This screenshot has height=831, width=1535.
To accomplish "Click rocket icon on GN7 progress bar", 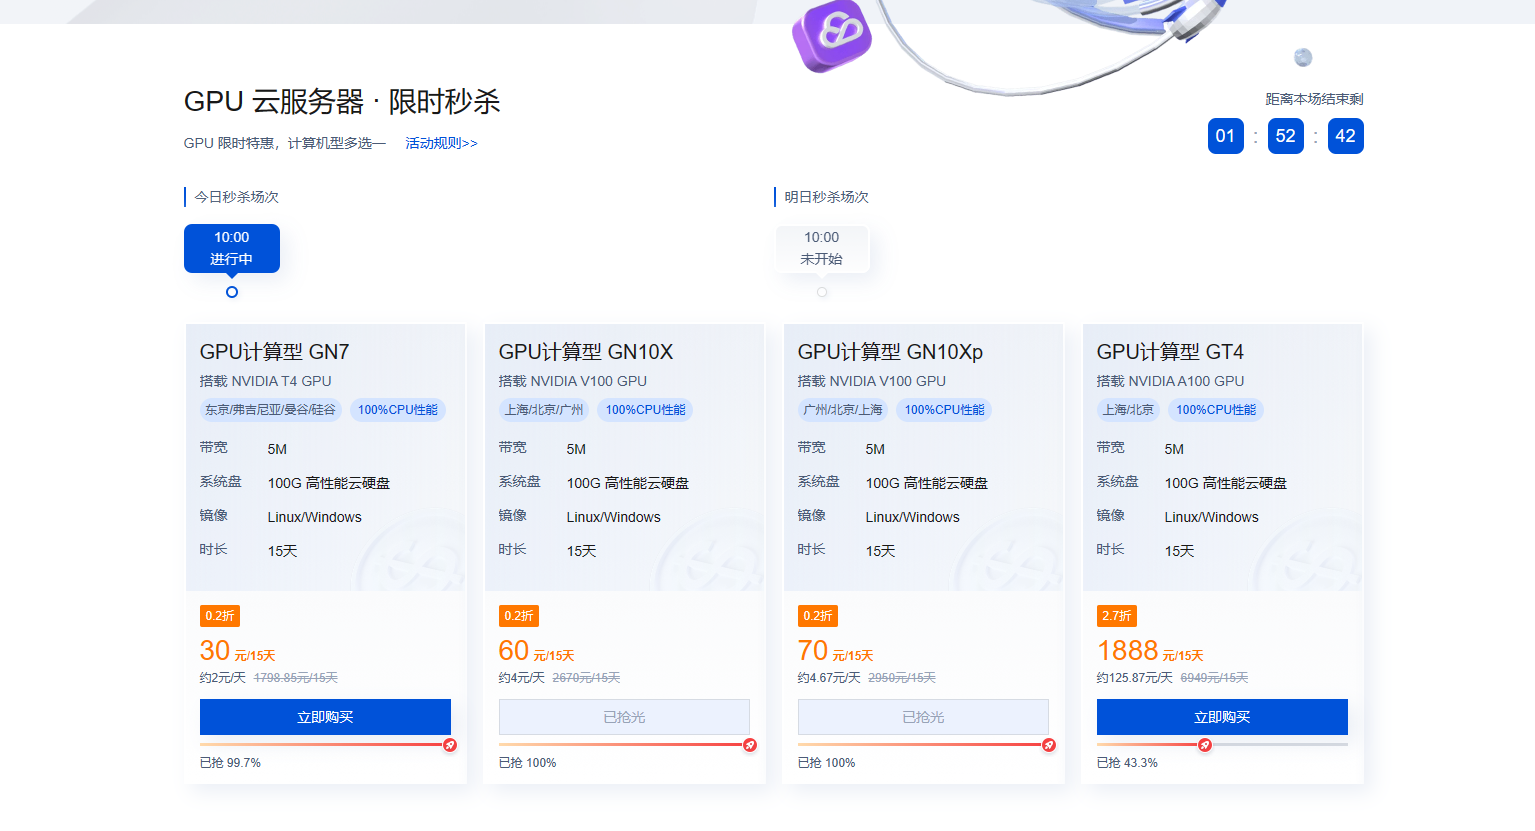I will (x=450, y=745).
